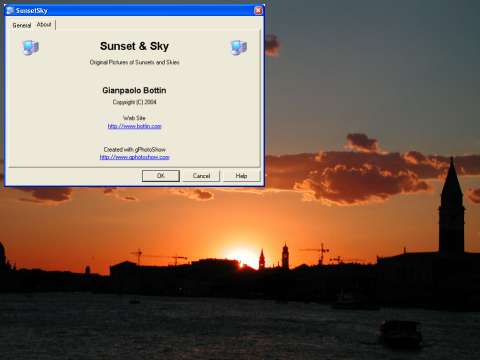Screen dimensions: 480x360
Task: Open the www.gphotoshow.com link
Action: [x=134, y=157]
